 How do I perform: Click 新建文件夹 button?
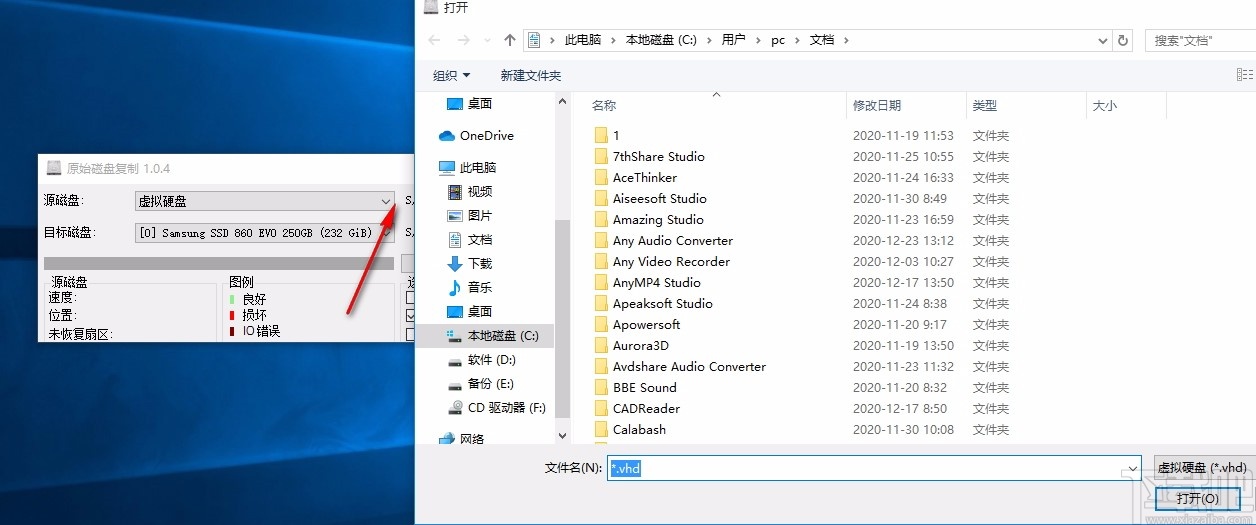tap(531, 75)
